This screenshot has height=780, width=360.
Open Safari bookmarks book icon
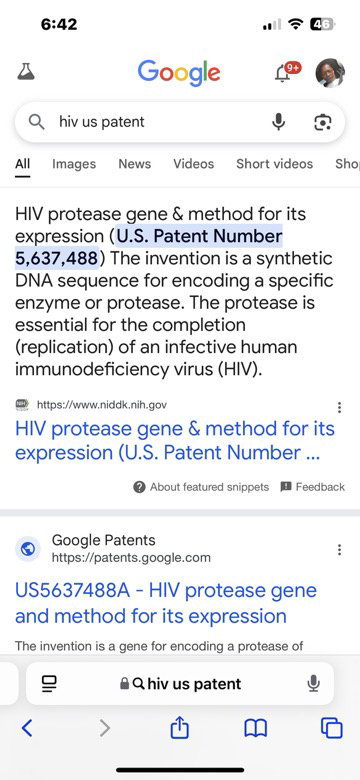coord(256,729)
